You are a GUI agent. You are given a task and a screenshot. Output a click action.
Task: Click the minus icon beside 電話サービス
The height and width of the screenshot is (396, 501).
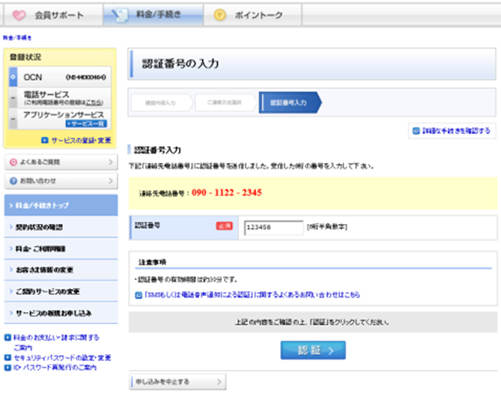[13, 98]
